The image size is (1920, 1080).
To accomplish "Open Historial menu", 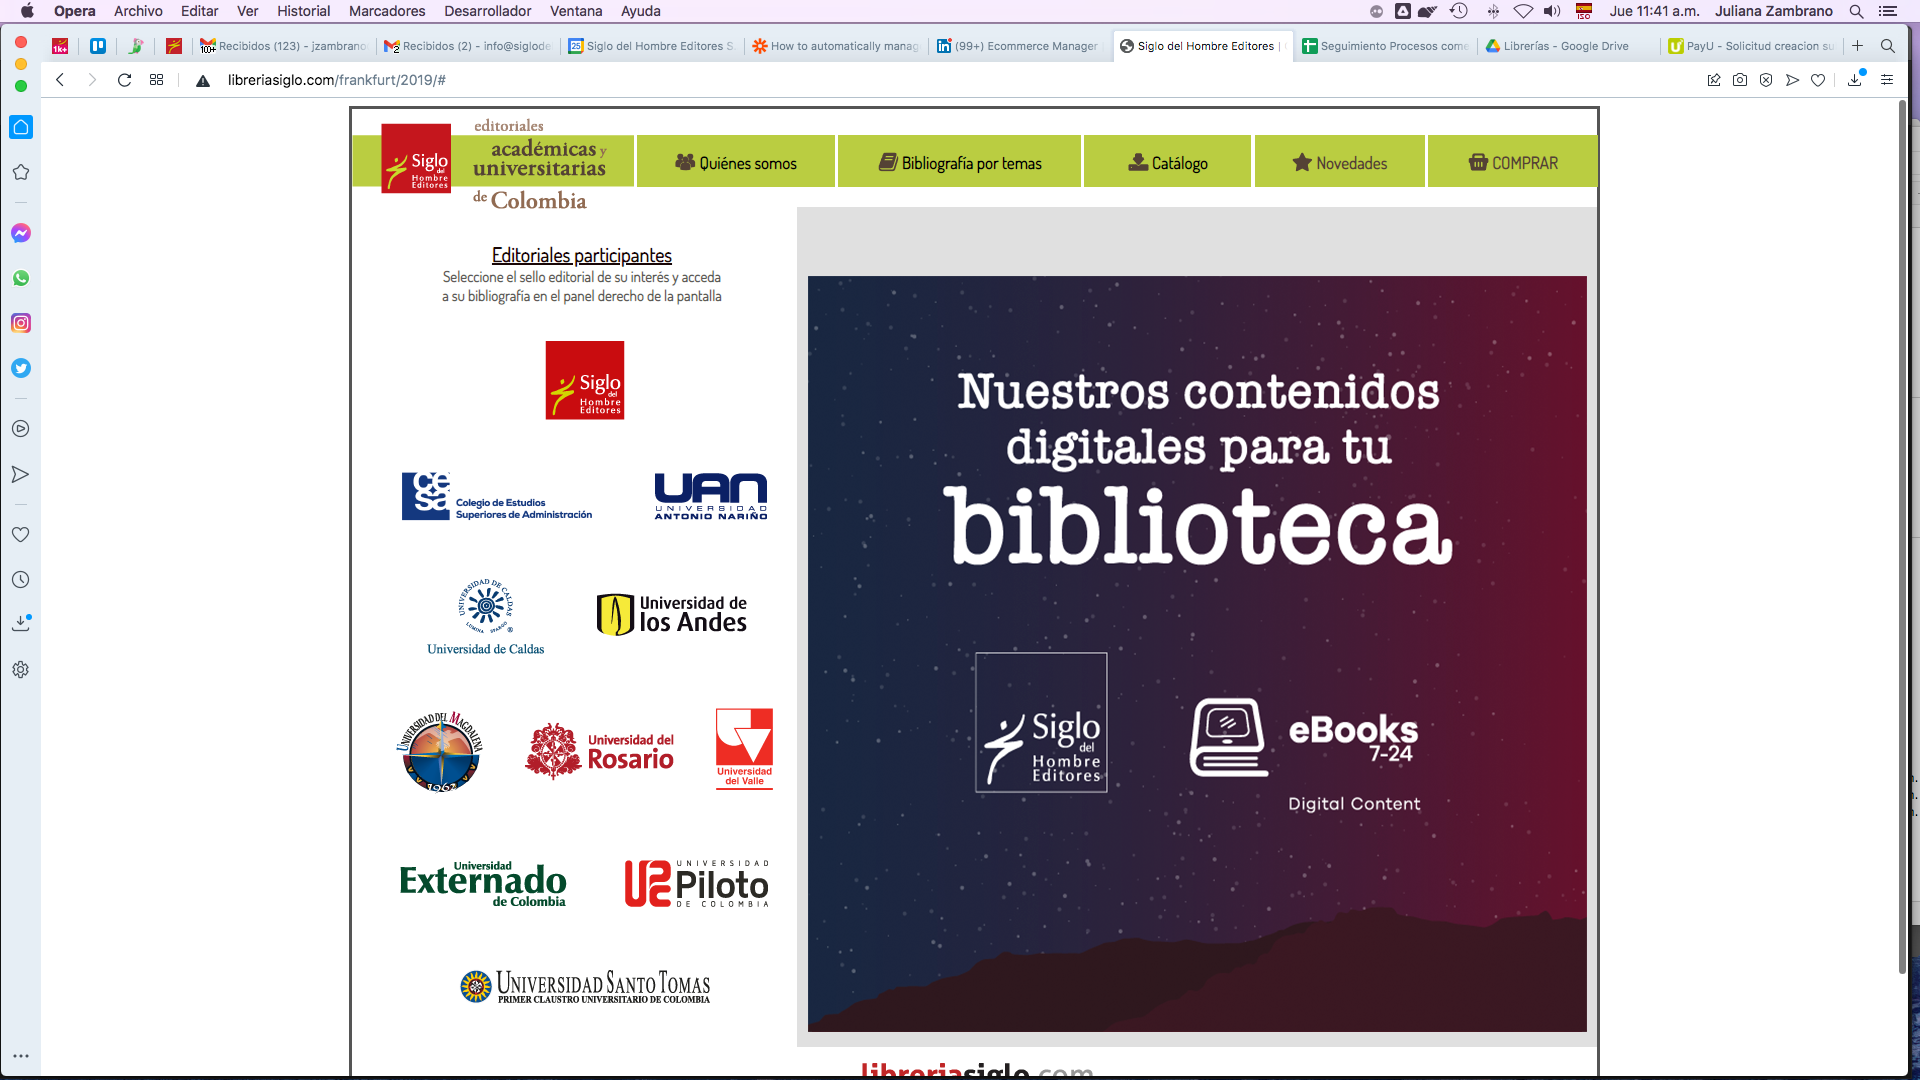I will click(x=303, y=11).
